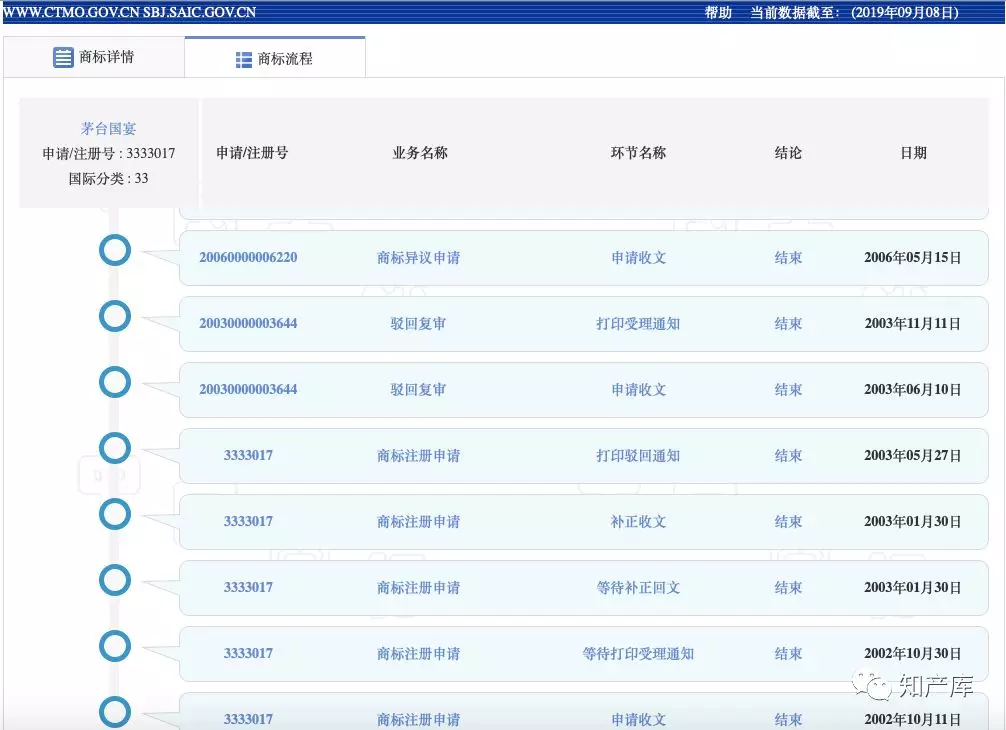The height and width of the screenshot is (730, 1006).
Task: Click 申请/注册号 : 3333017 in side panel
Action: 108,153
